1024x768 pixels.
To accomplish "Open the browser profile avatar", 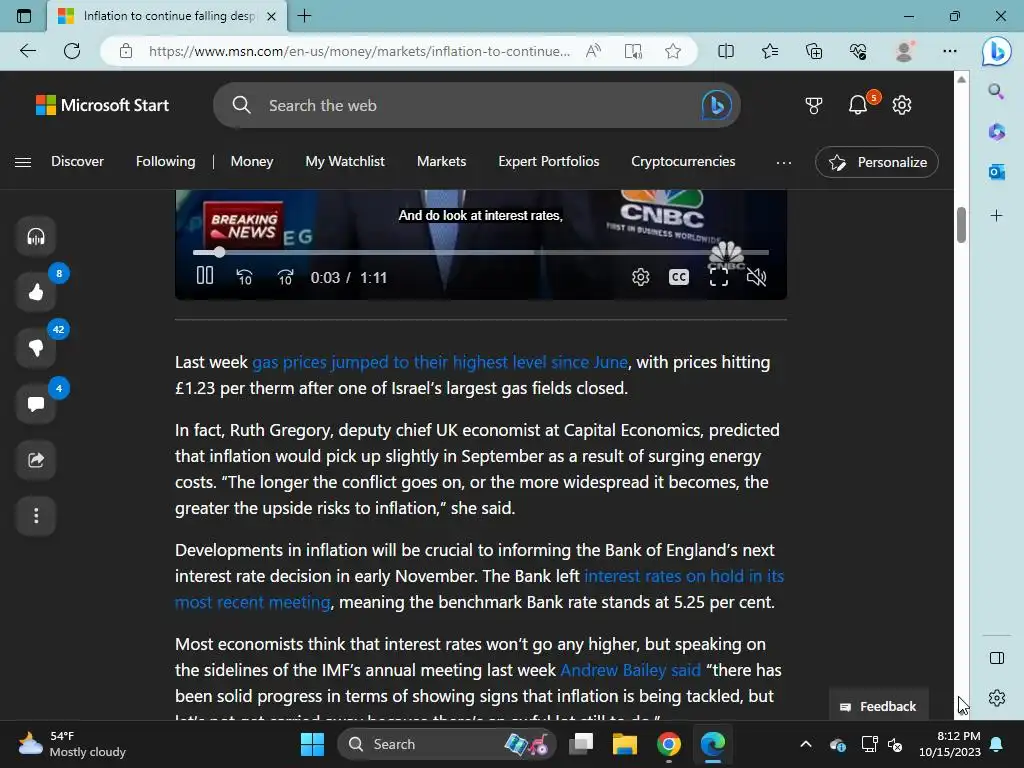I will [x=904, y=51].
